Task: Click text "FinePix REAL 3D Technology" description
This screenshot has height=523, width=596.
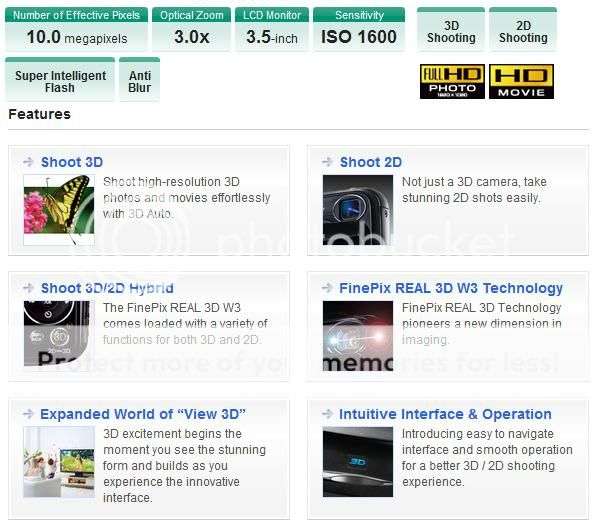Action: [482, 307]
